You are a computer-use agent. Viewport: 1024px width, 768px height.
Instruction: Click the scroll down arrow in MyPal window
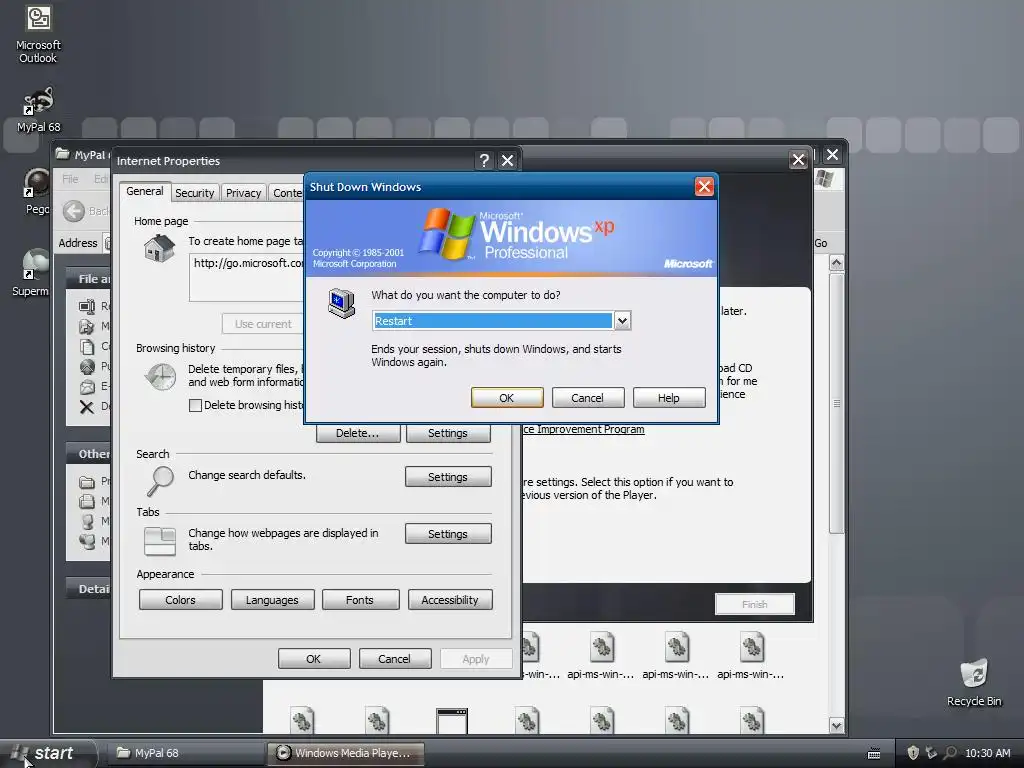pyautogui.click(x=837, y=725)
